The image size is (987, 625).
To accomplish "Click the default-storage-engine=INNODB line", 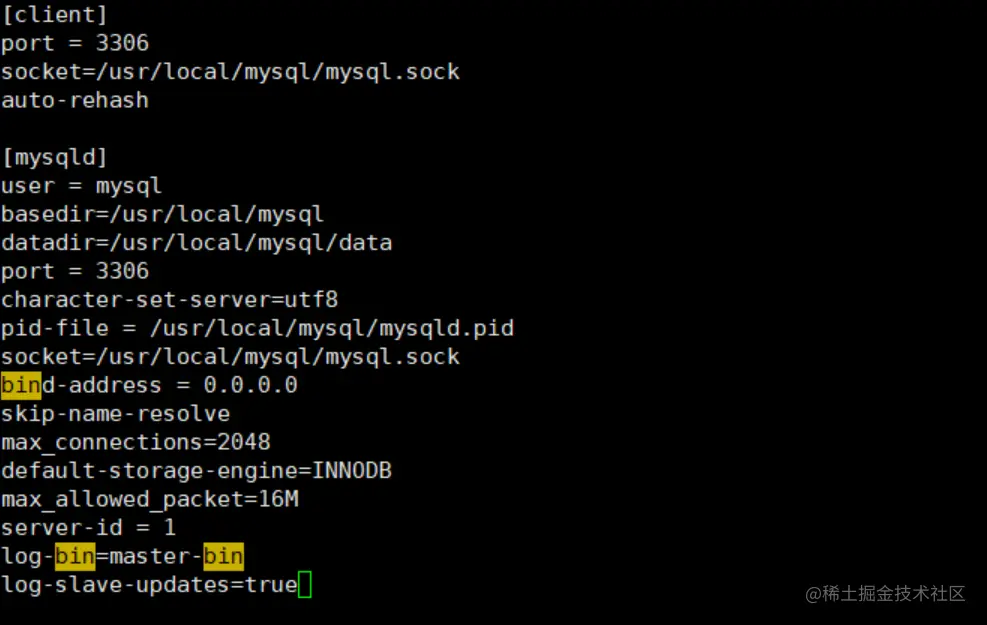I will [196, 470].
